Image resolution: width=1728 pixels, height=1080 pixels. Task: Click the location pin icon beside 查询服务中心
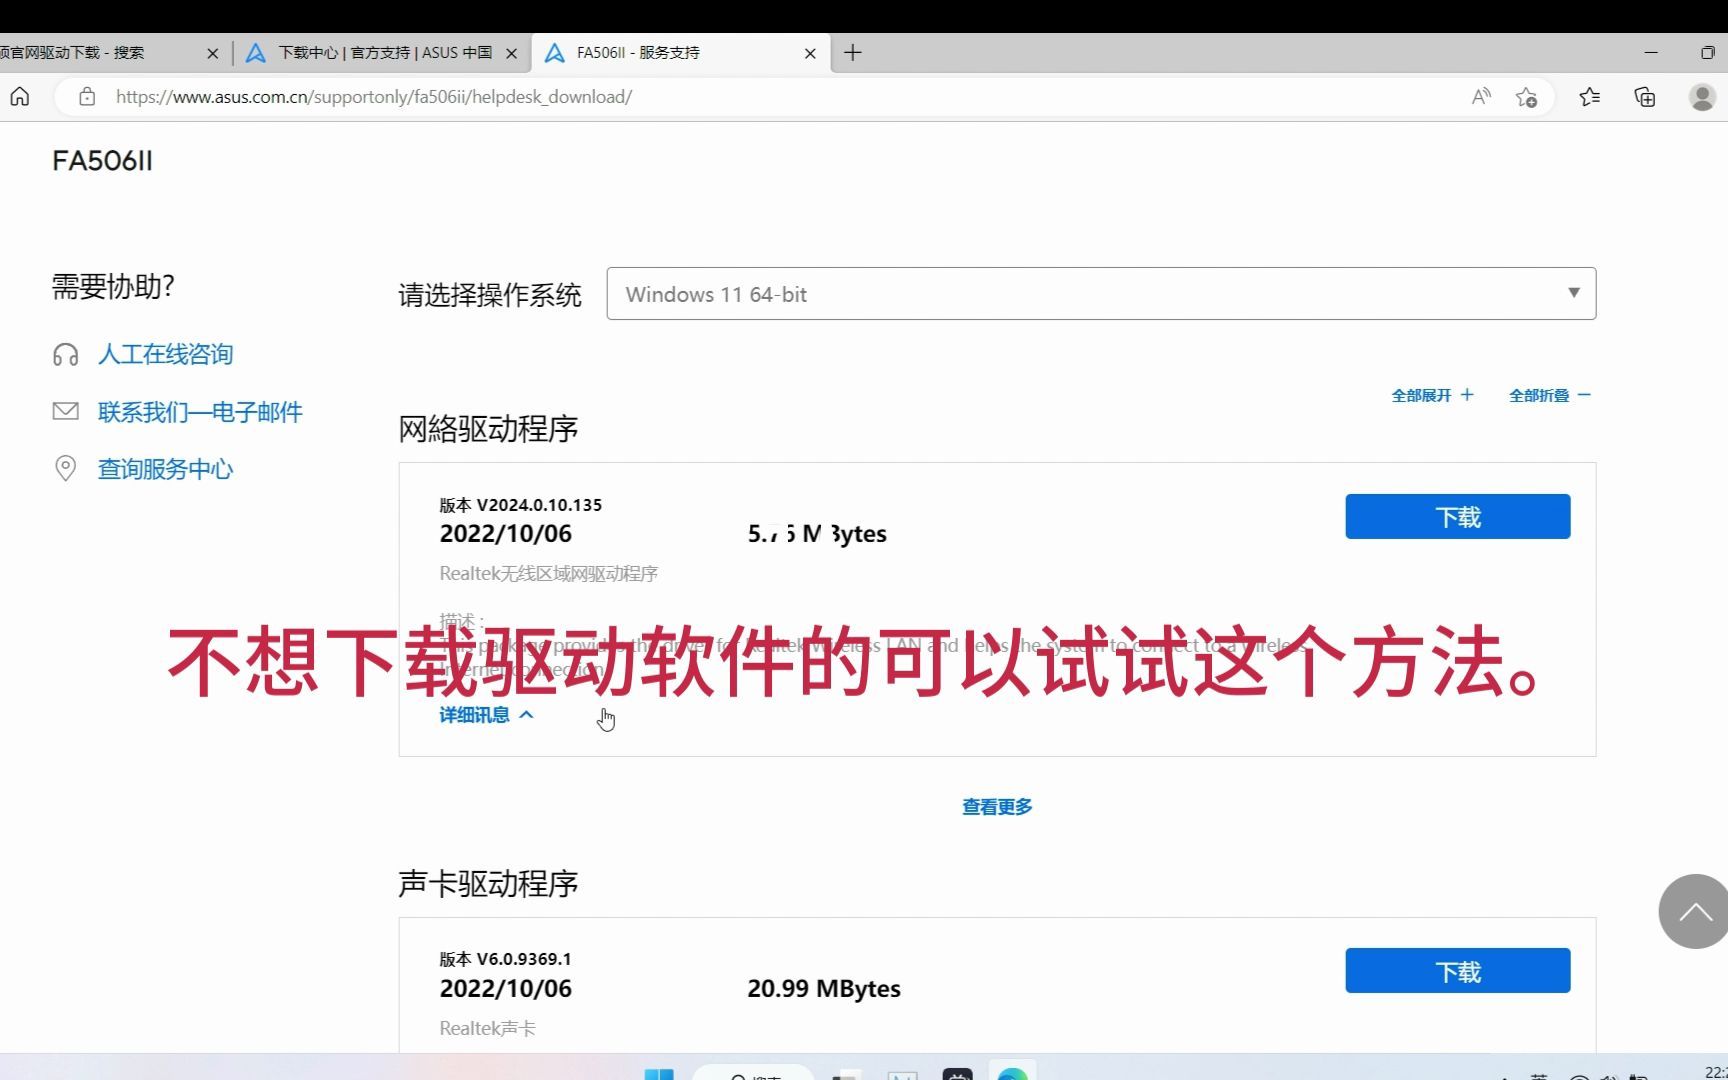[65, 469]
